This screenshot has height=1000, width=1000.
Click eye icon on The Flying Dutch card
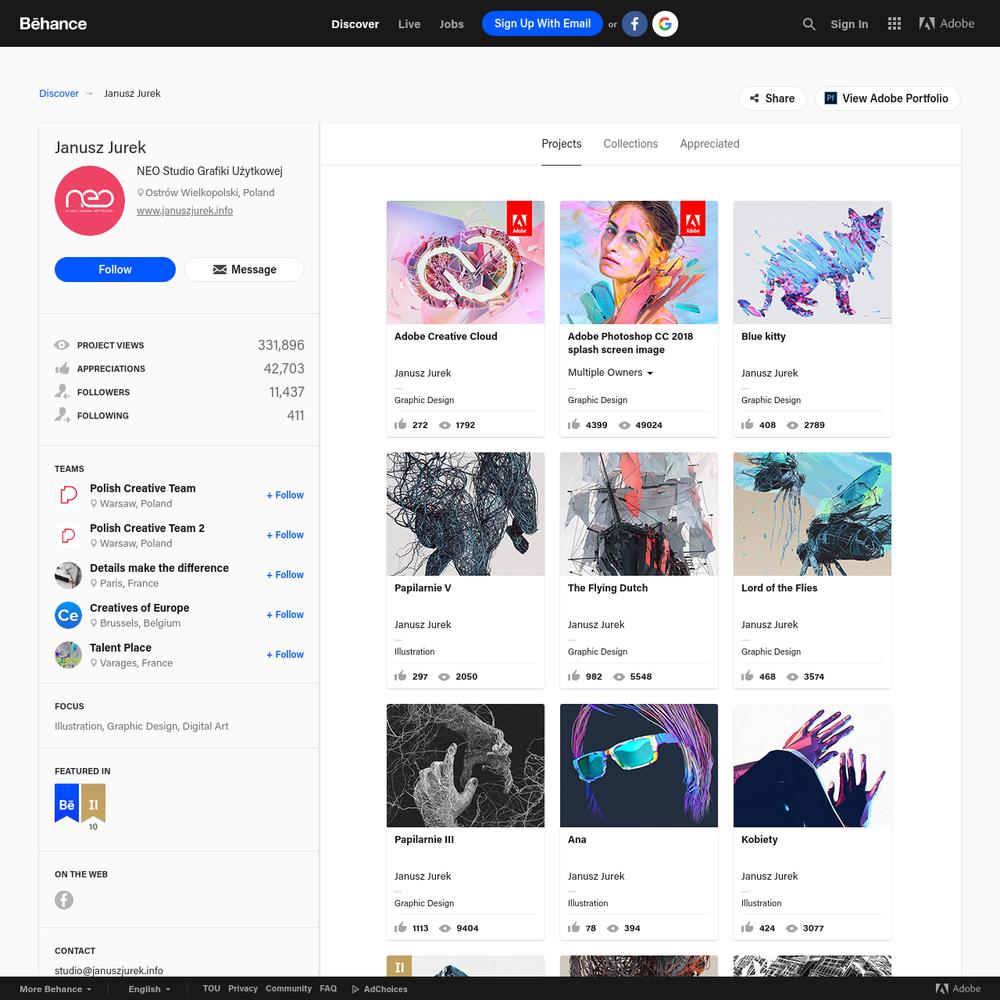click(x=619, y=677)
